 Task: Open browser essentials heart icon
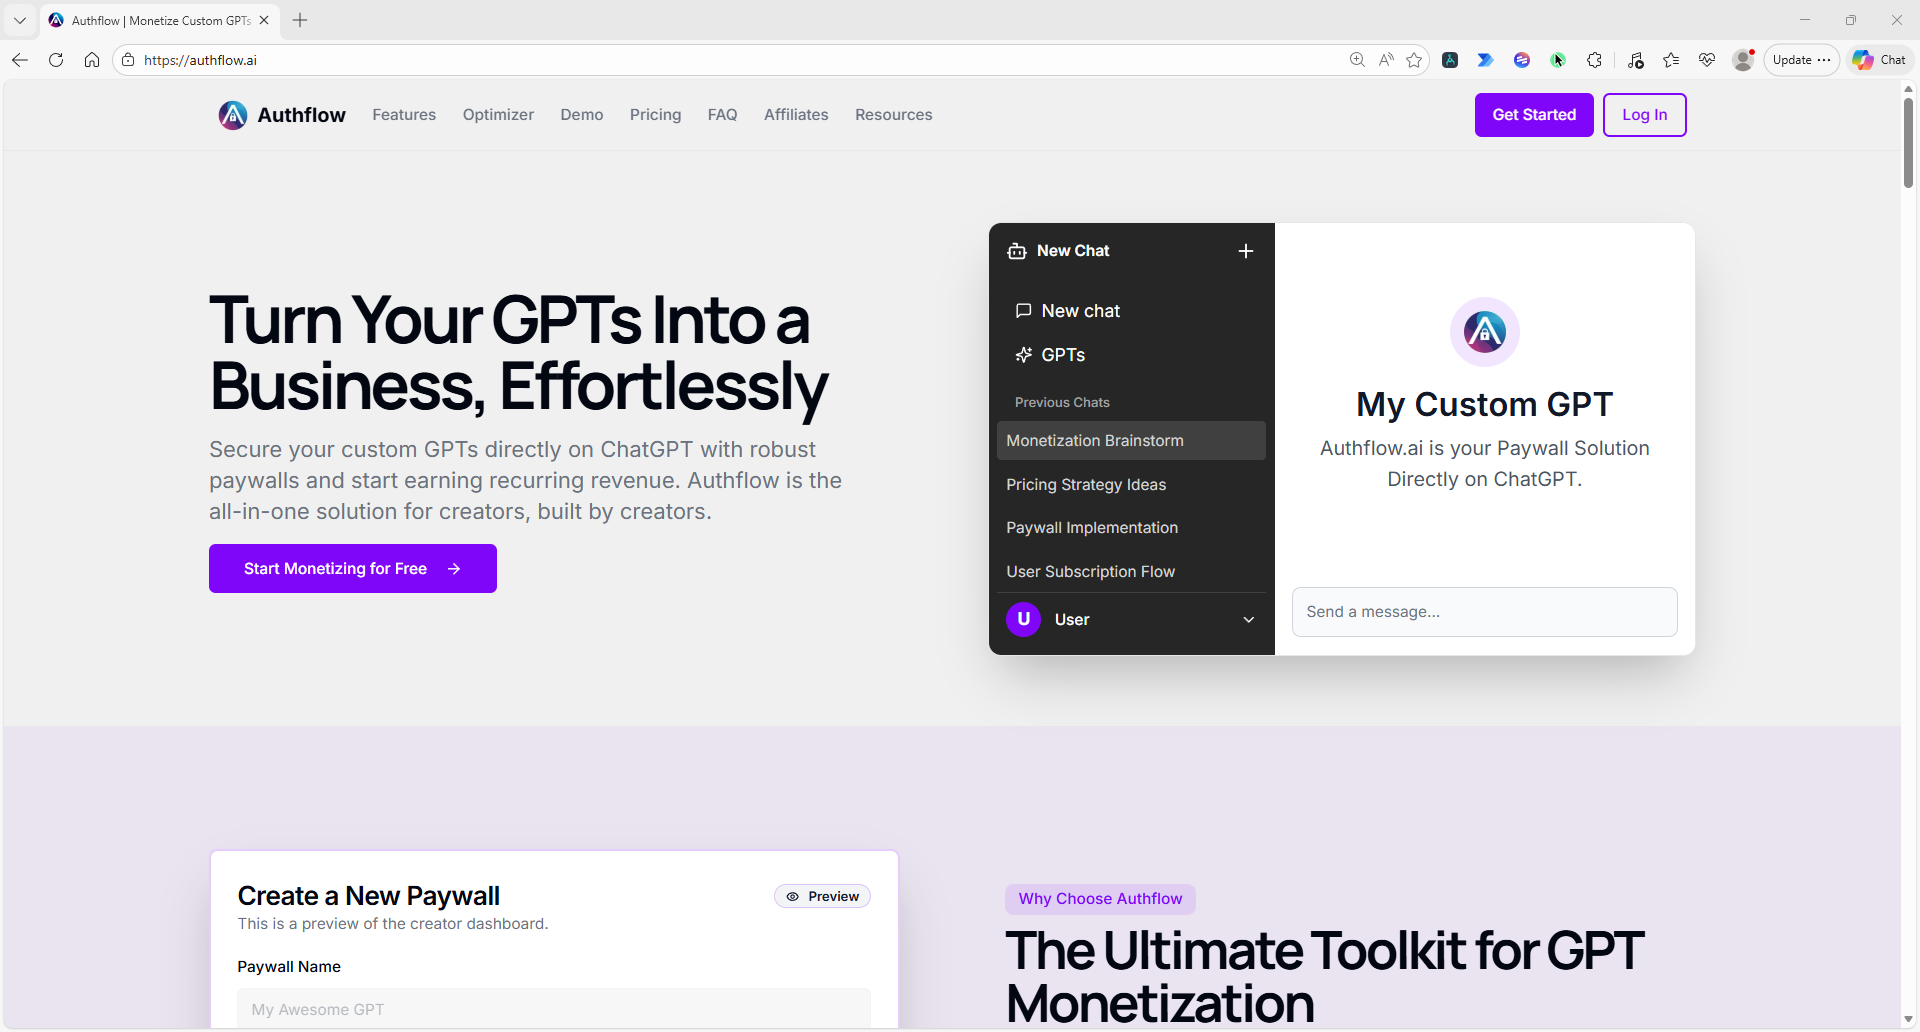tap(1707, 60)
